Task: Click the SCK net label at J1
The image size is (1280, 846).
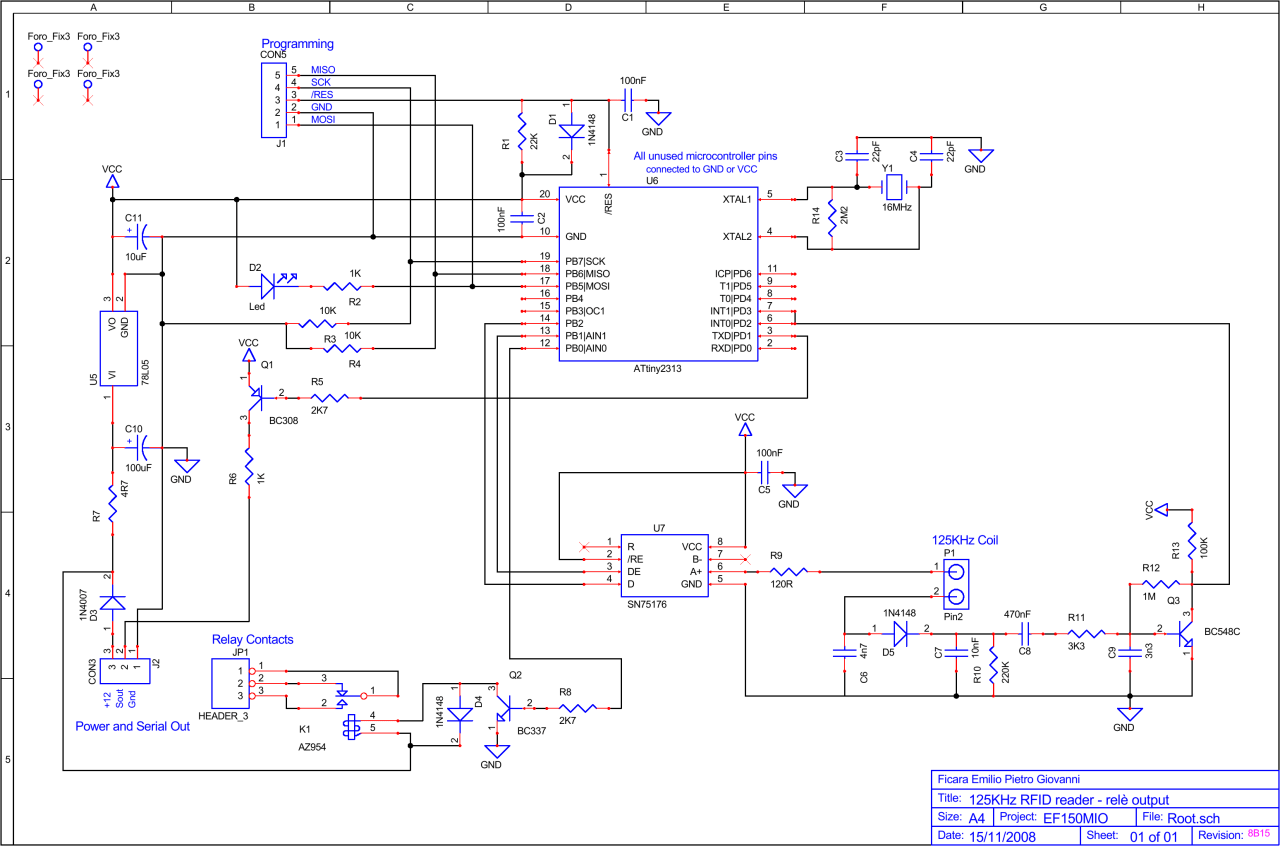Action: click(320, 82)
